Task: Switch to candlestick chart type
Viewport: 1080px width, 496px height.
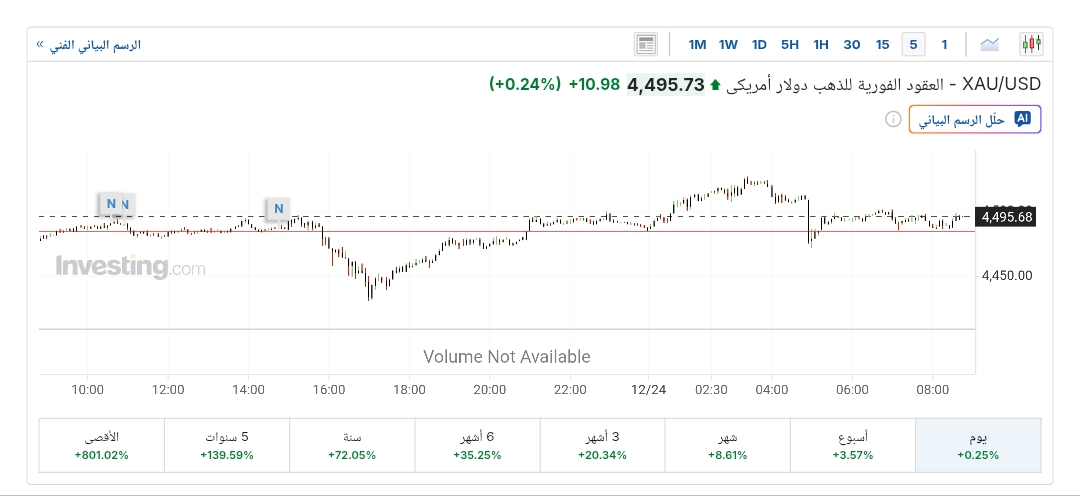Action: coord(1031,44)
